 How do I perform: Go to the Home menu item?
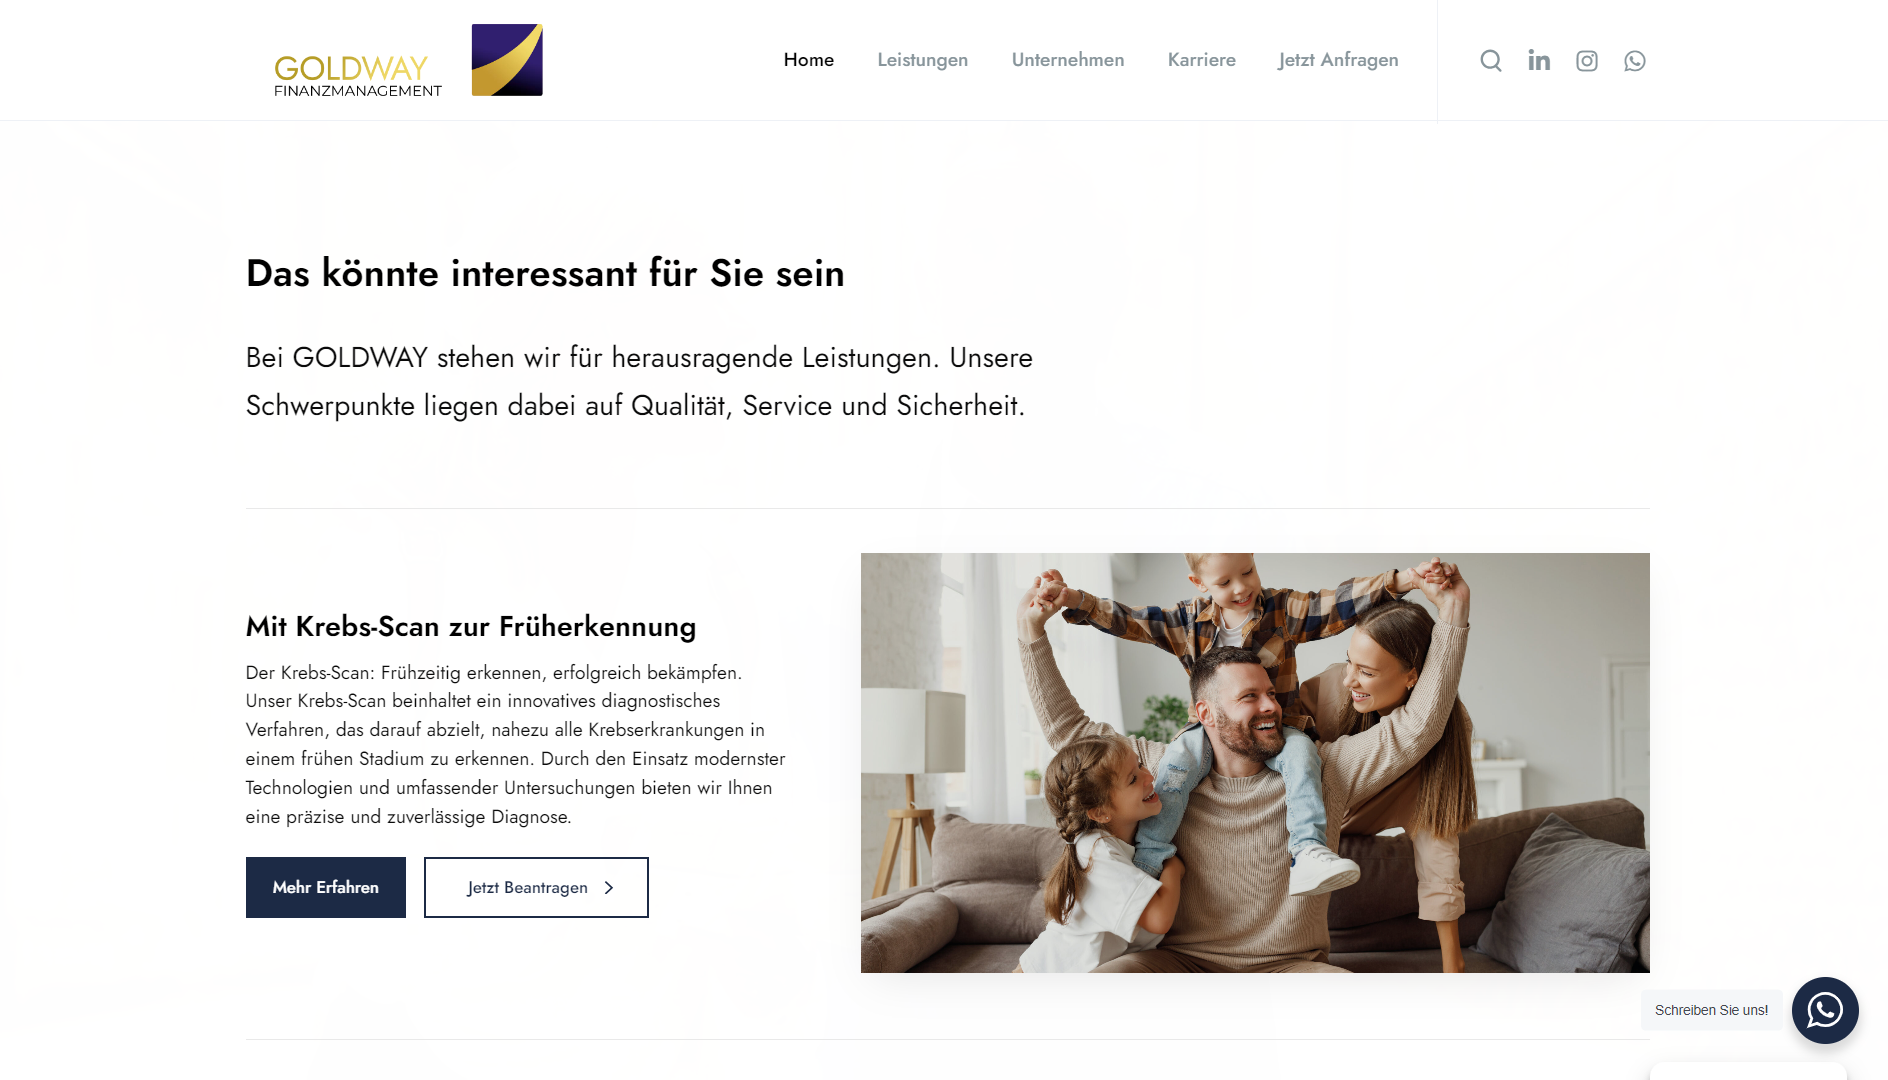point(809,60)
